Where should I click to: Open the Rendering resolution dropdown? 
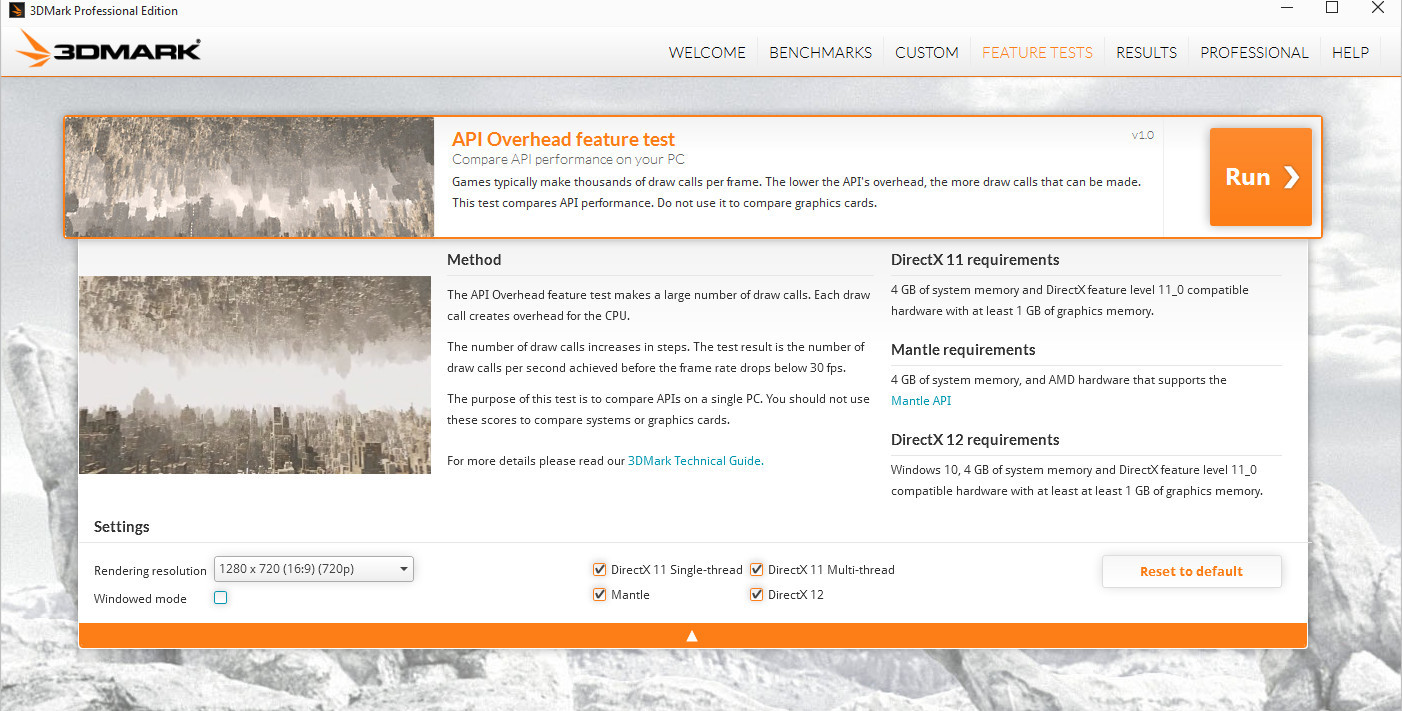coord(314,570)
